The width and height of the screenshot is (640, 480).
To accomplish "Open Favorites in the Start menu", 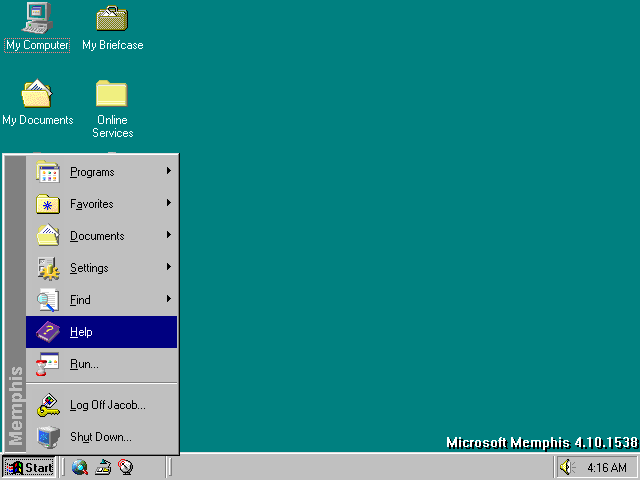I will pyautogui.click(x=102, y=204).
